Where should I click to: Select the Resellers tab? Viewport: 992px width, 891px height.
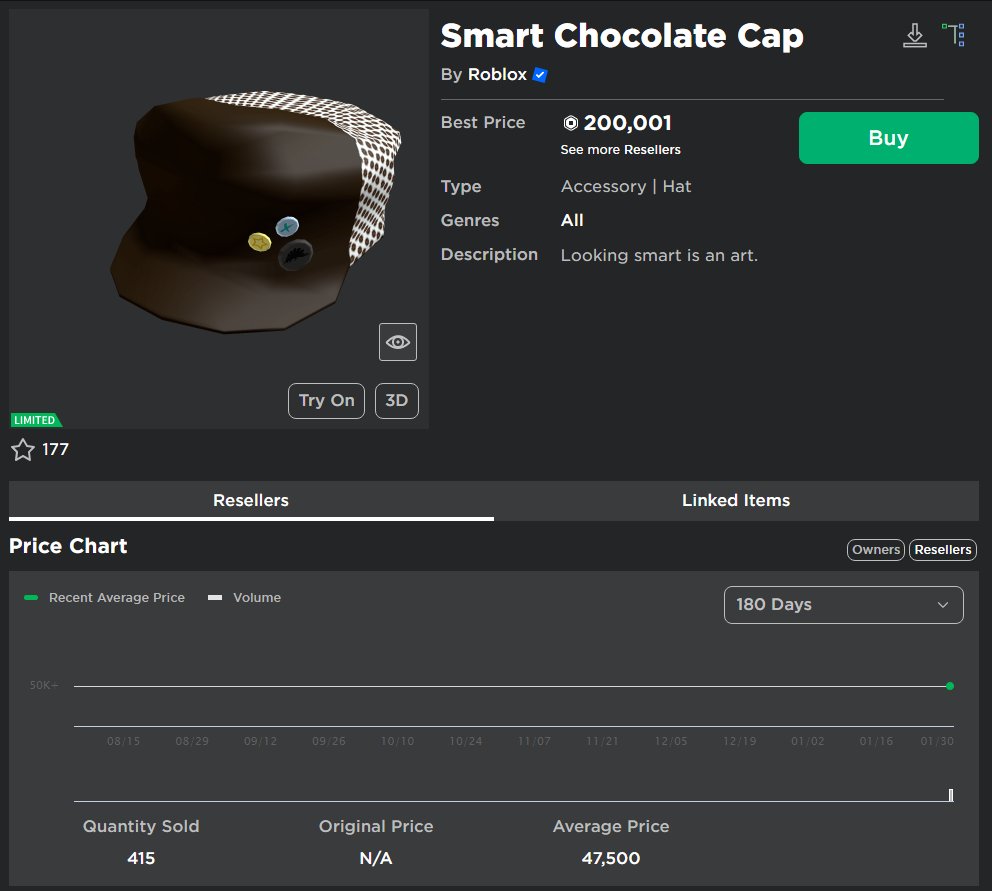tap(252, 500)
